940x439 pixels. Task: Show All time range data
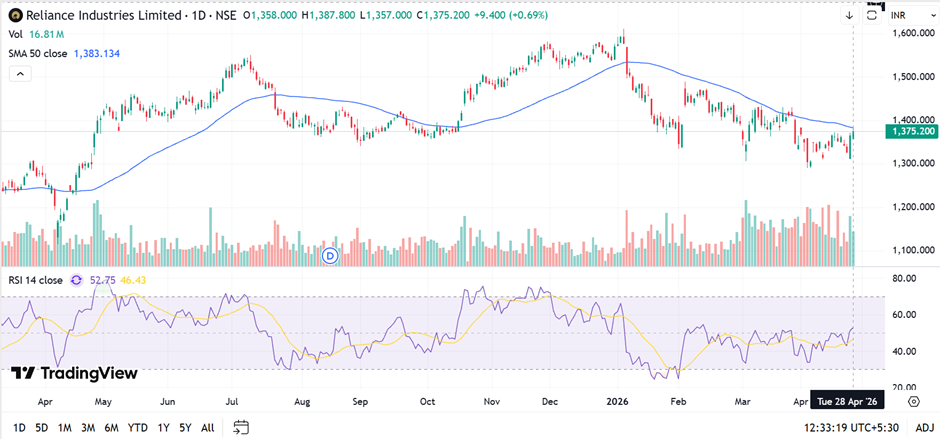tap(207, 427)
